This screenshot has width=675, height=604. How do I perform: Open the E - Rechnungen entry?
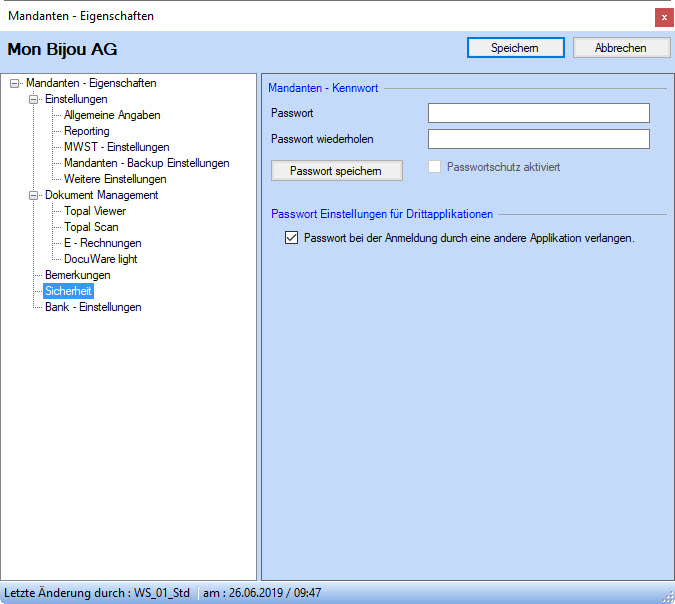tap(103, 243)
